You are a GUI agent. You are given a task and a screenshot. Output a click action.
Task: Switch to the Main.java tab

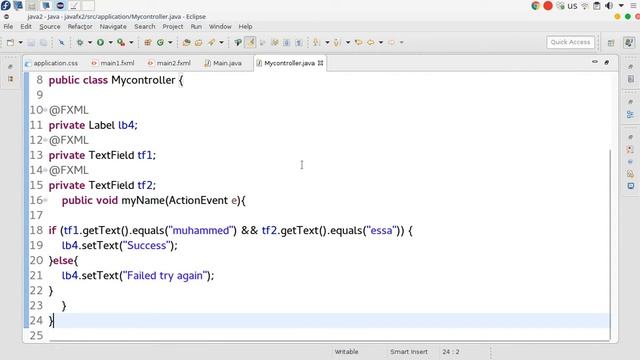[223, 63]
